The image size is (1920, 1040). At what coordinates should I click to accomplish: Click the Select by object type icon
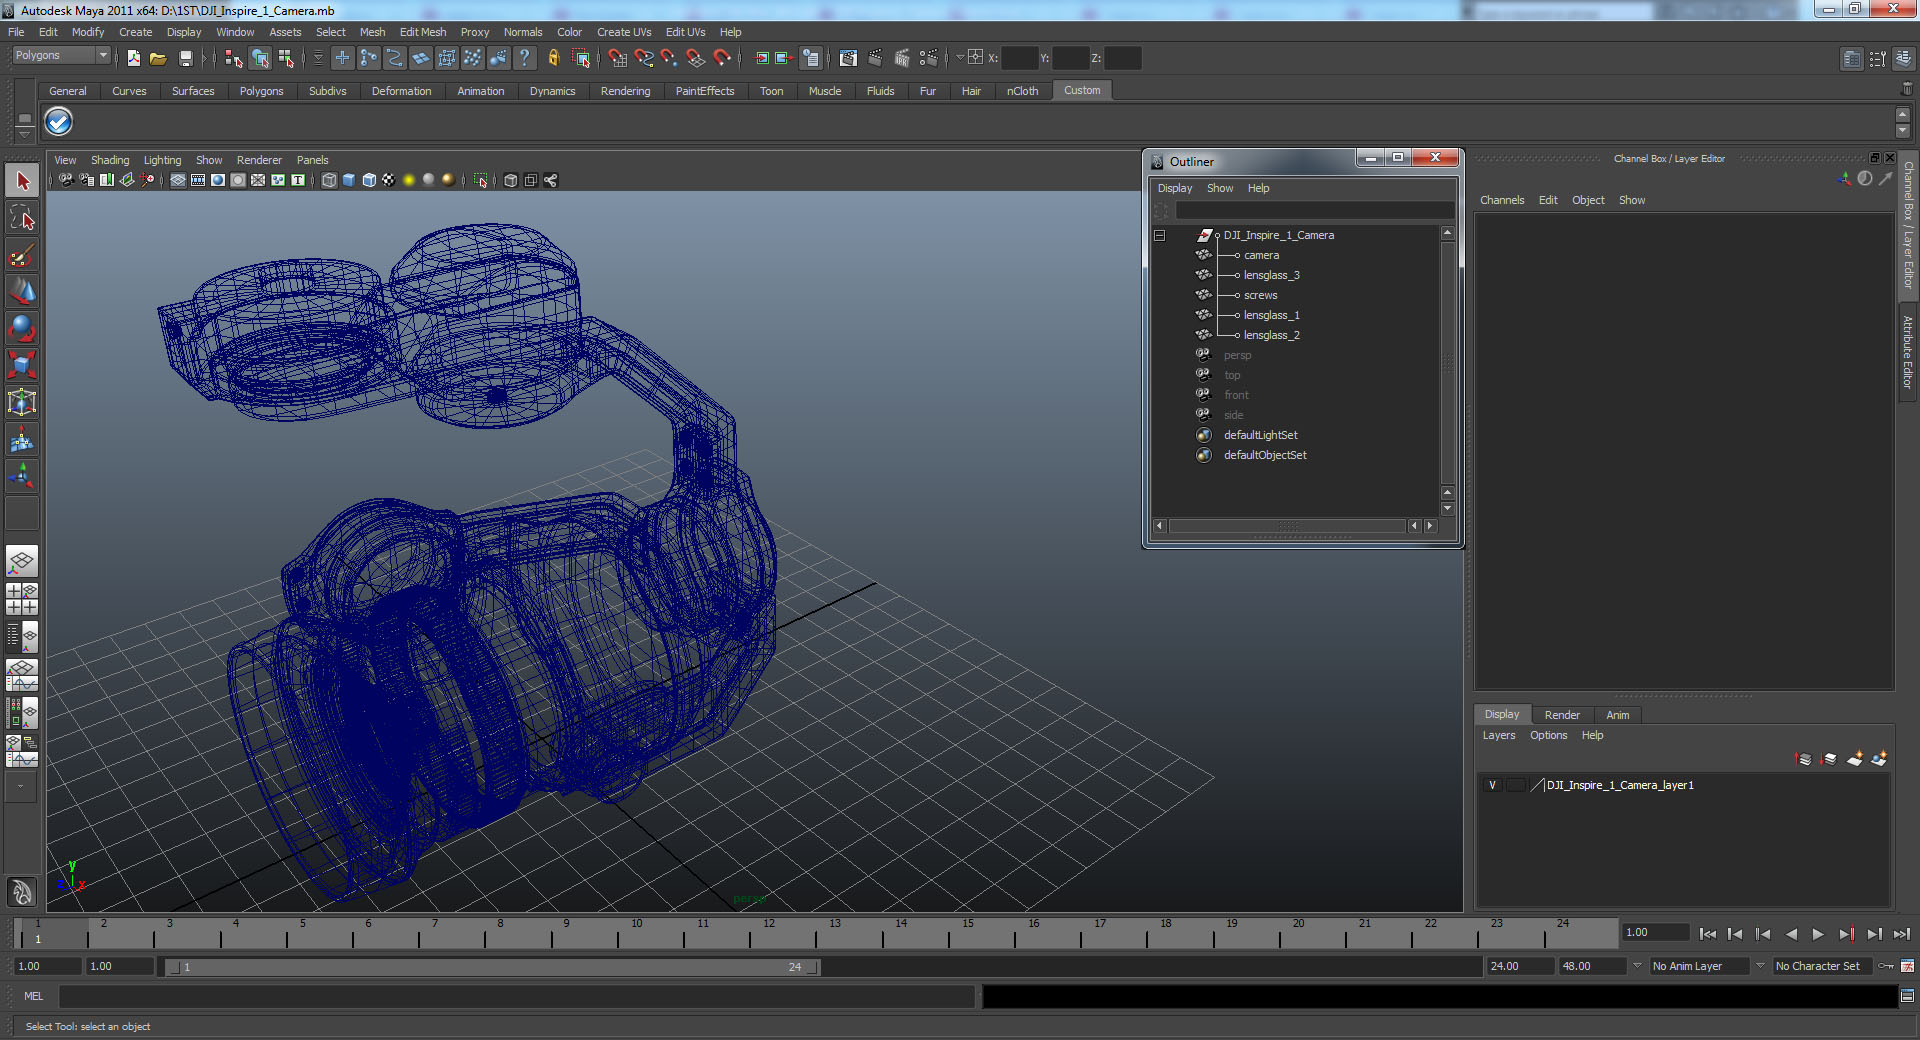(260, 58)
